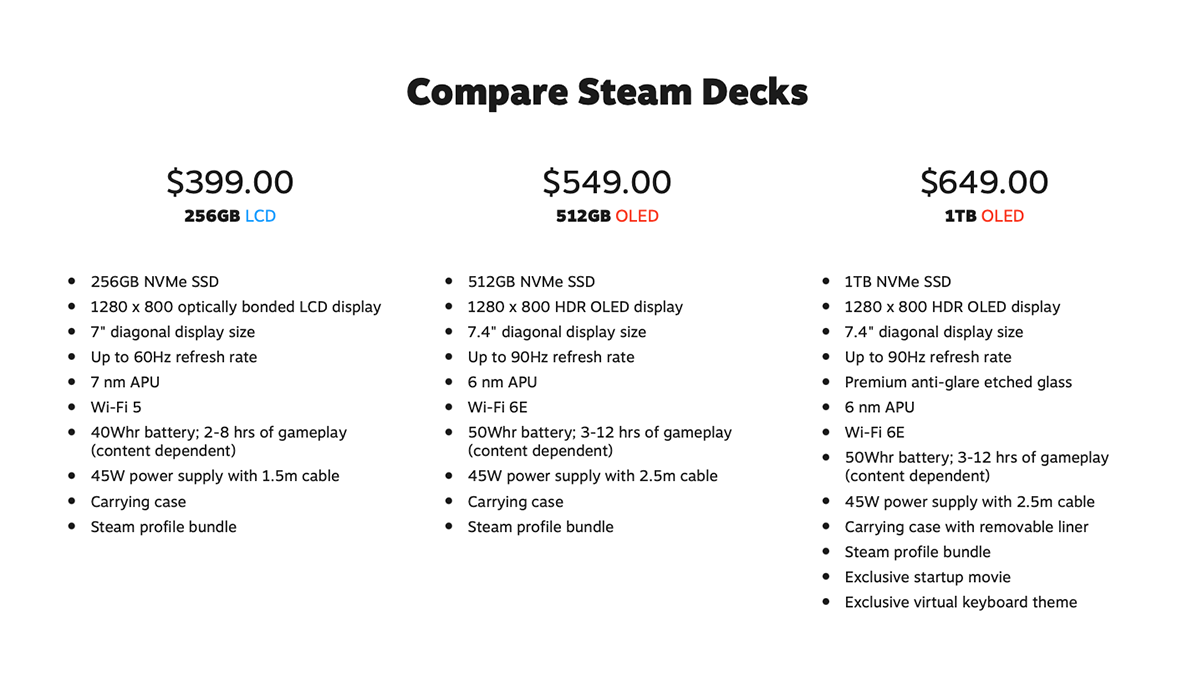Click Wi-Fi 6E in the 512GB column
1200x675 pixels.
pos(498,407)
